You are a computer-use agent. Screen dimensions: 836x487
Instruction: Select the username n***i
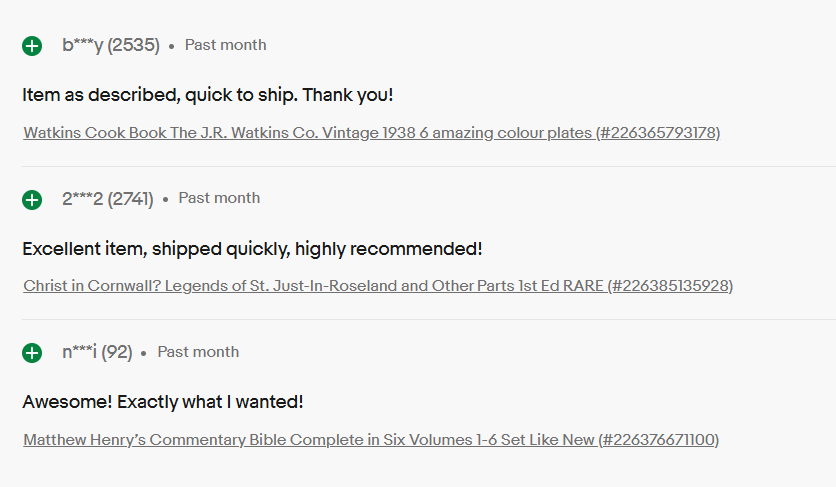(x=79, y=352)
